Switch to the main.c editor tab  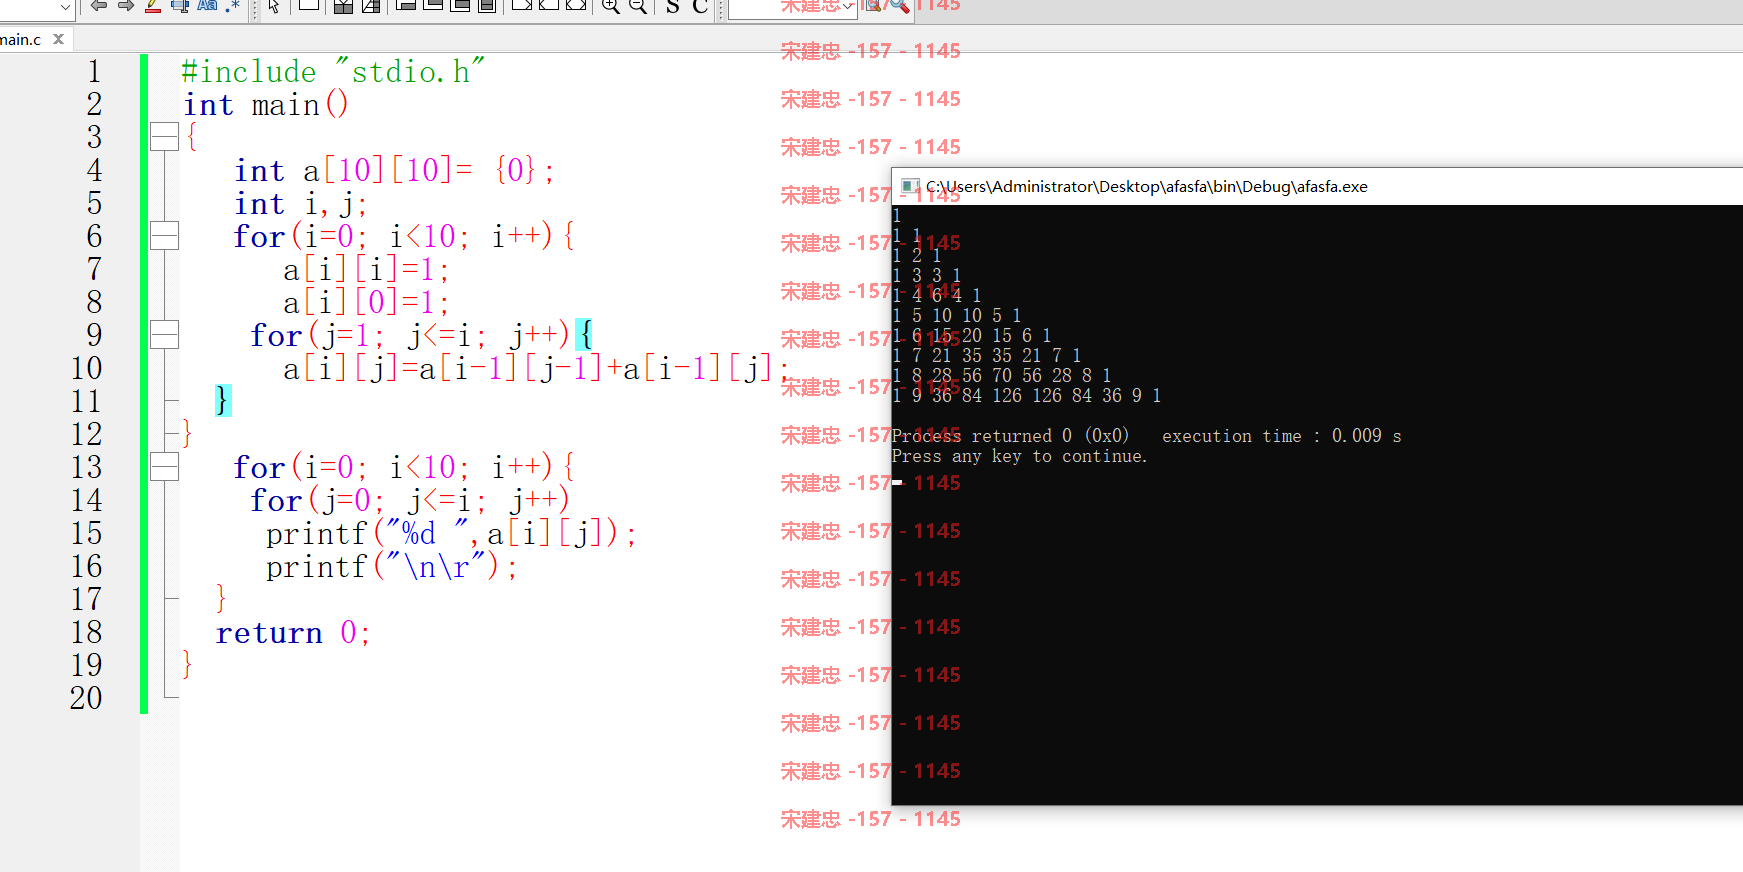click(21, 39)
